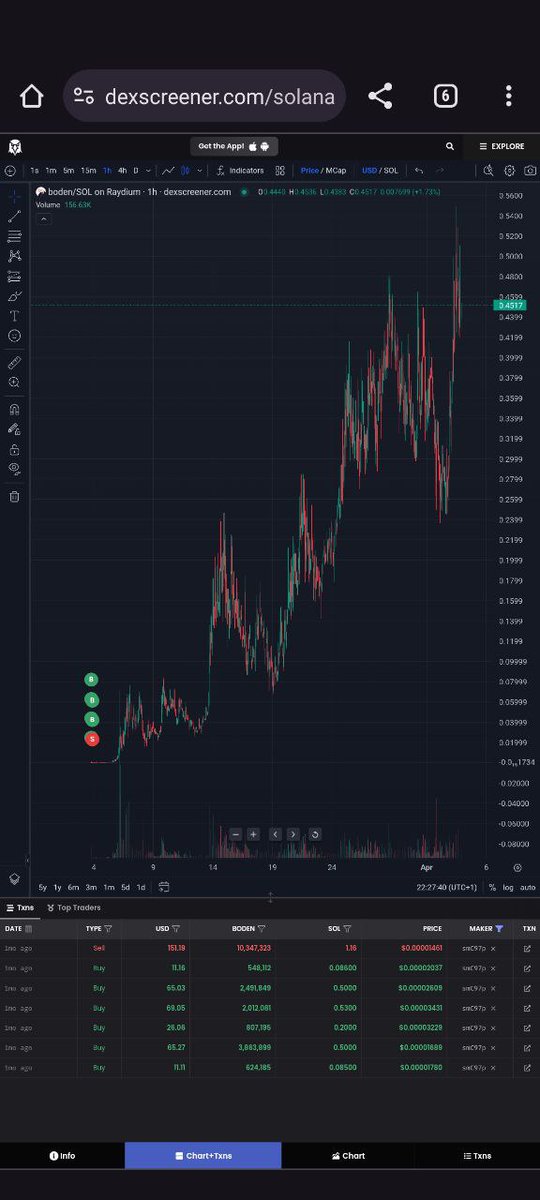Viewport: 540px width, 1200px height.
Task: Select the trend line drawing tool
Action: pyautogui.click(x=14, y=217)
